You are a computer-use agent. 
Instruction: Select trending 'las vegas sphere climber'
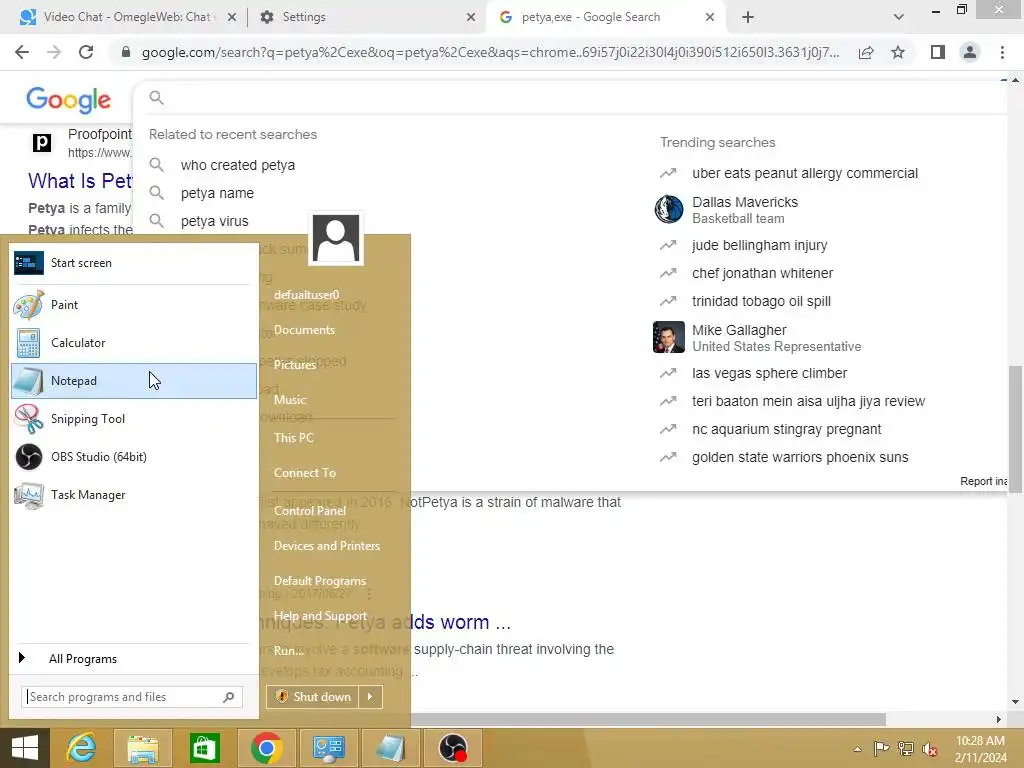click(x=769, y=373)
